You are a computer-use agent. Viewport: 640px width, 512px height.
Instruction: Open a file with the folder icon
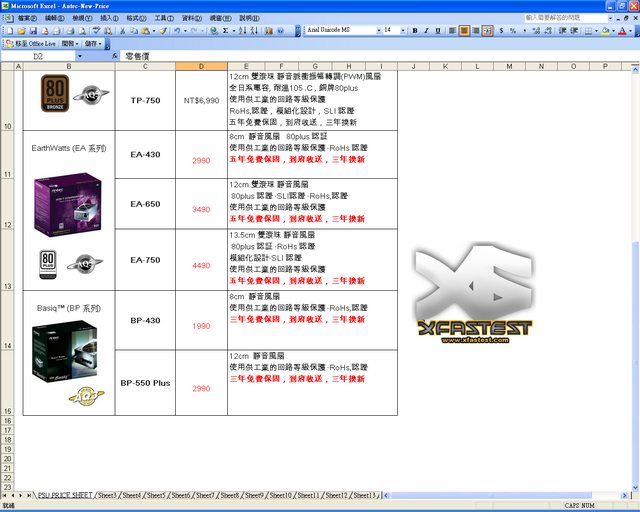point(22,31)
